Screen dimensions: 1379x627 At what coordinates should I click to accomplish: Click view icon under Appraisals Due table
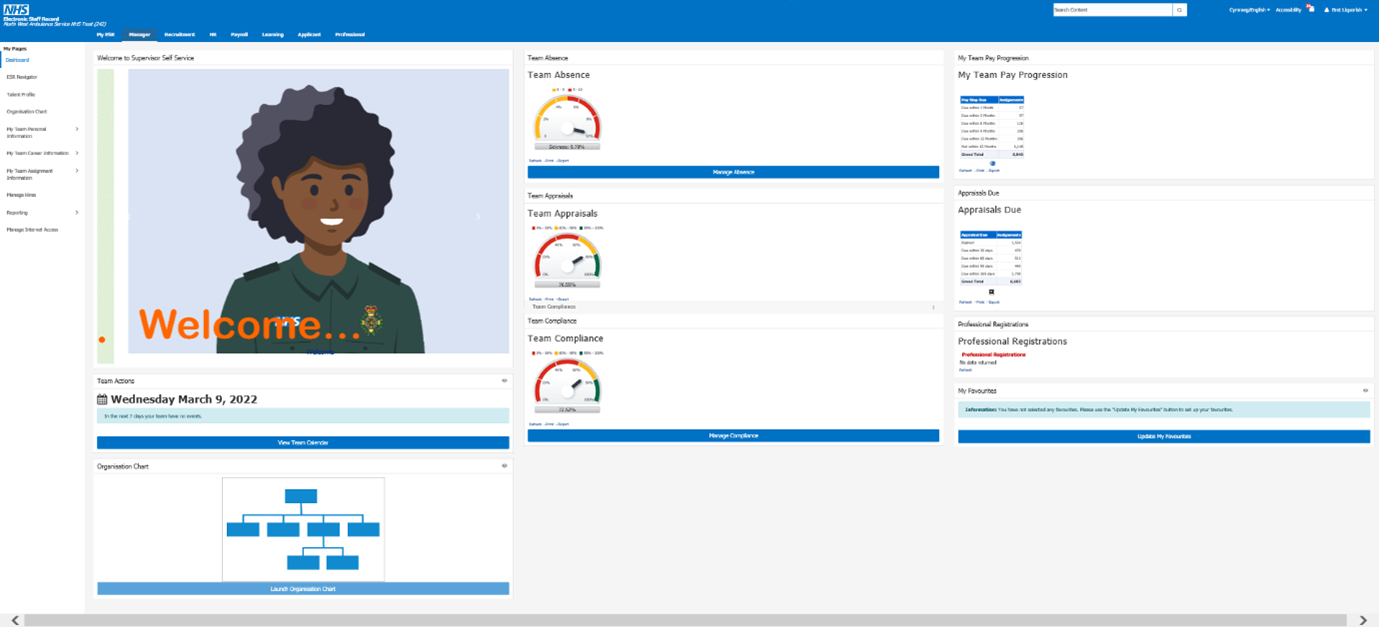(x=992, y=292)
